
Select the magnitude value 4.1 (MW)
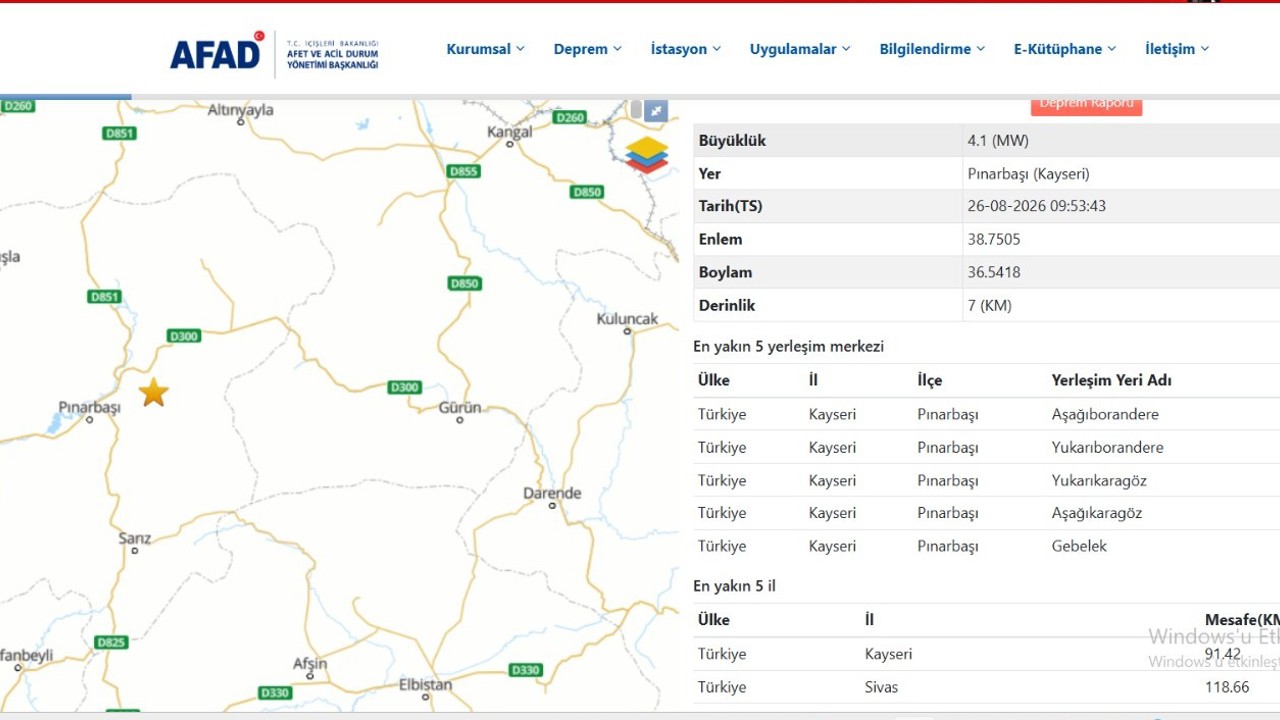[x=998, y=141]
